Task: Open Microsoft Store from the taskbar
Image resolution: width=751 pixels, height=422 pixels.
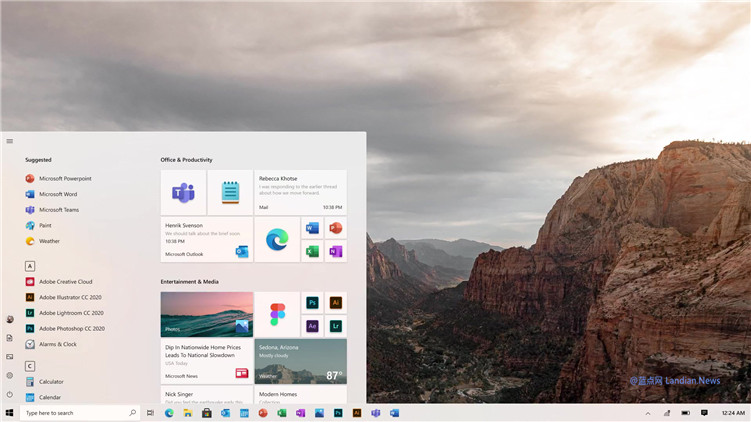Action: click(206, 413)
